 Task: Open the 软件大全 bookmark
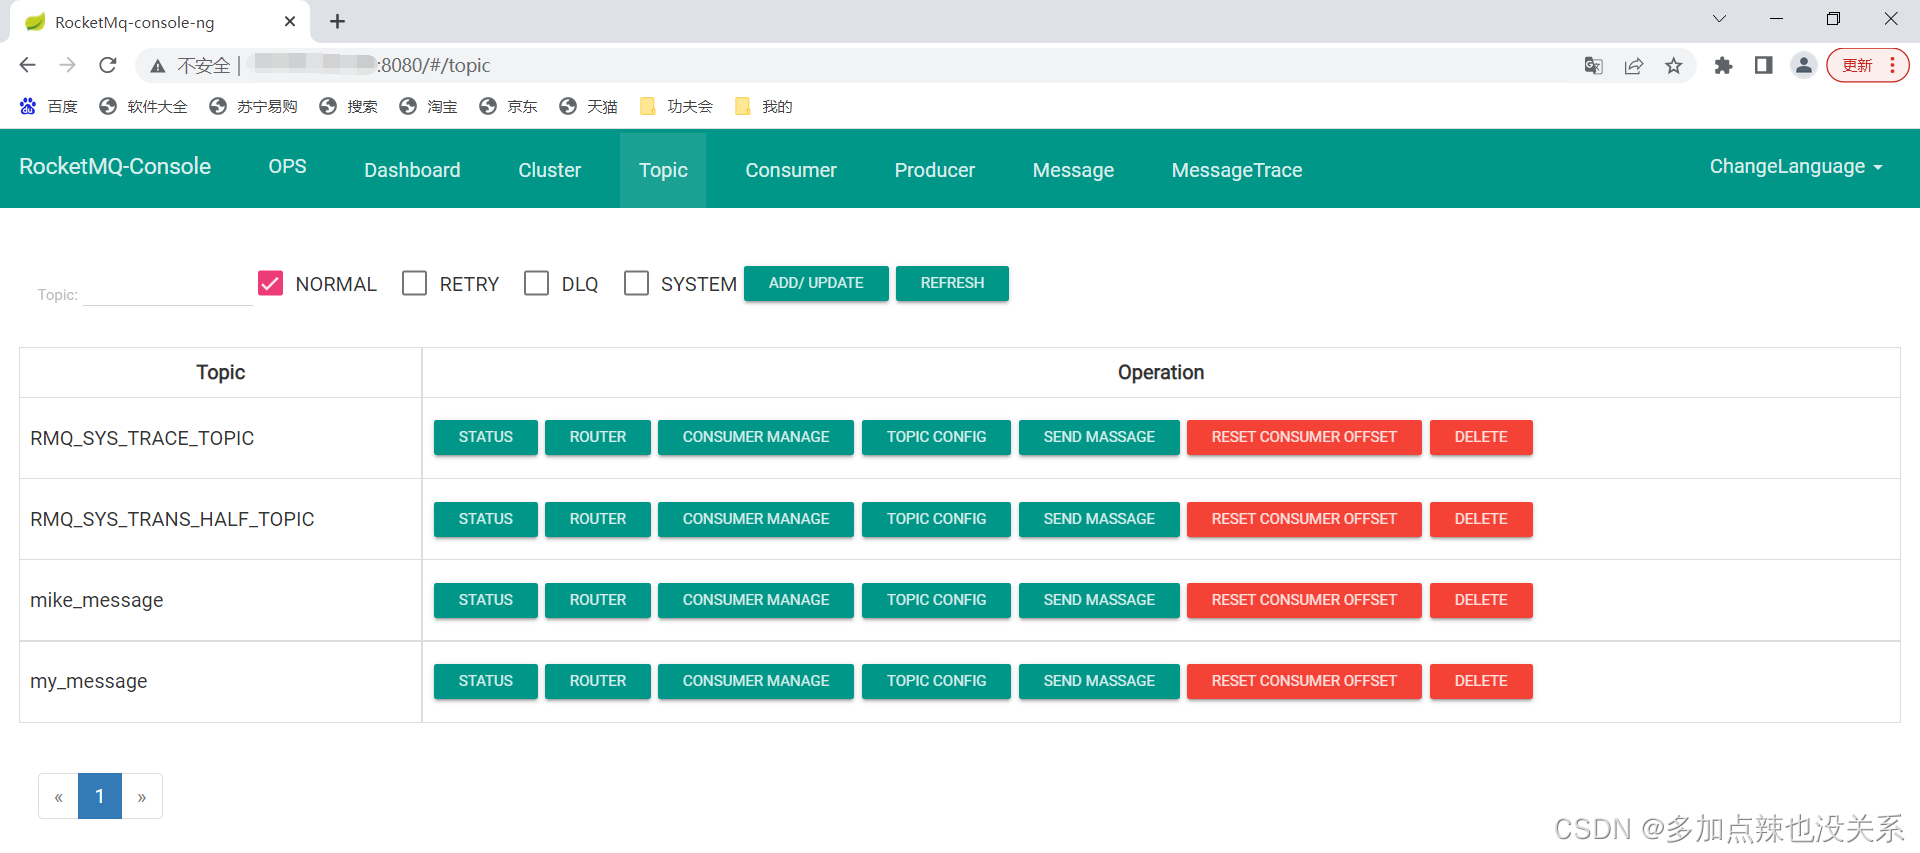point(143,106)
